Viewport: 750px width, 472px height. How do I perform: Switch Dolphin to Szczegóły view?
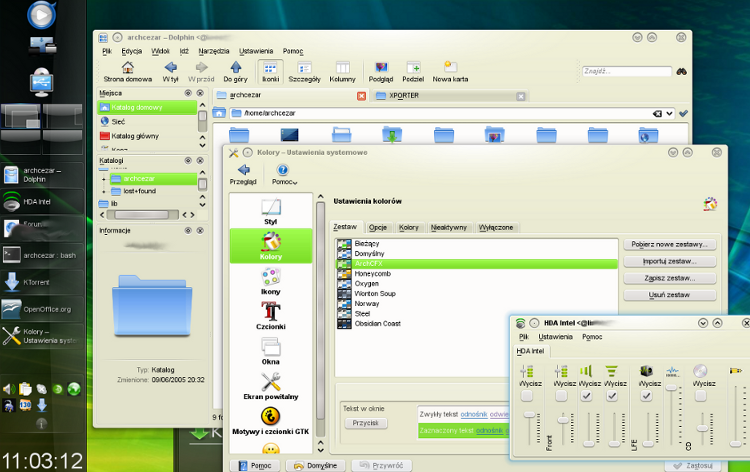(304, 72)
